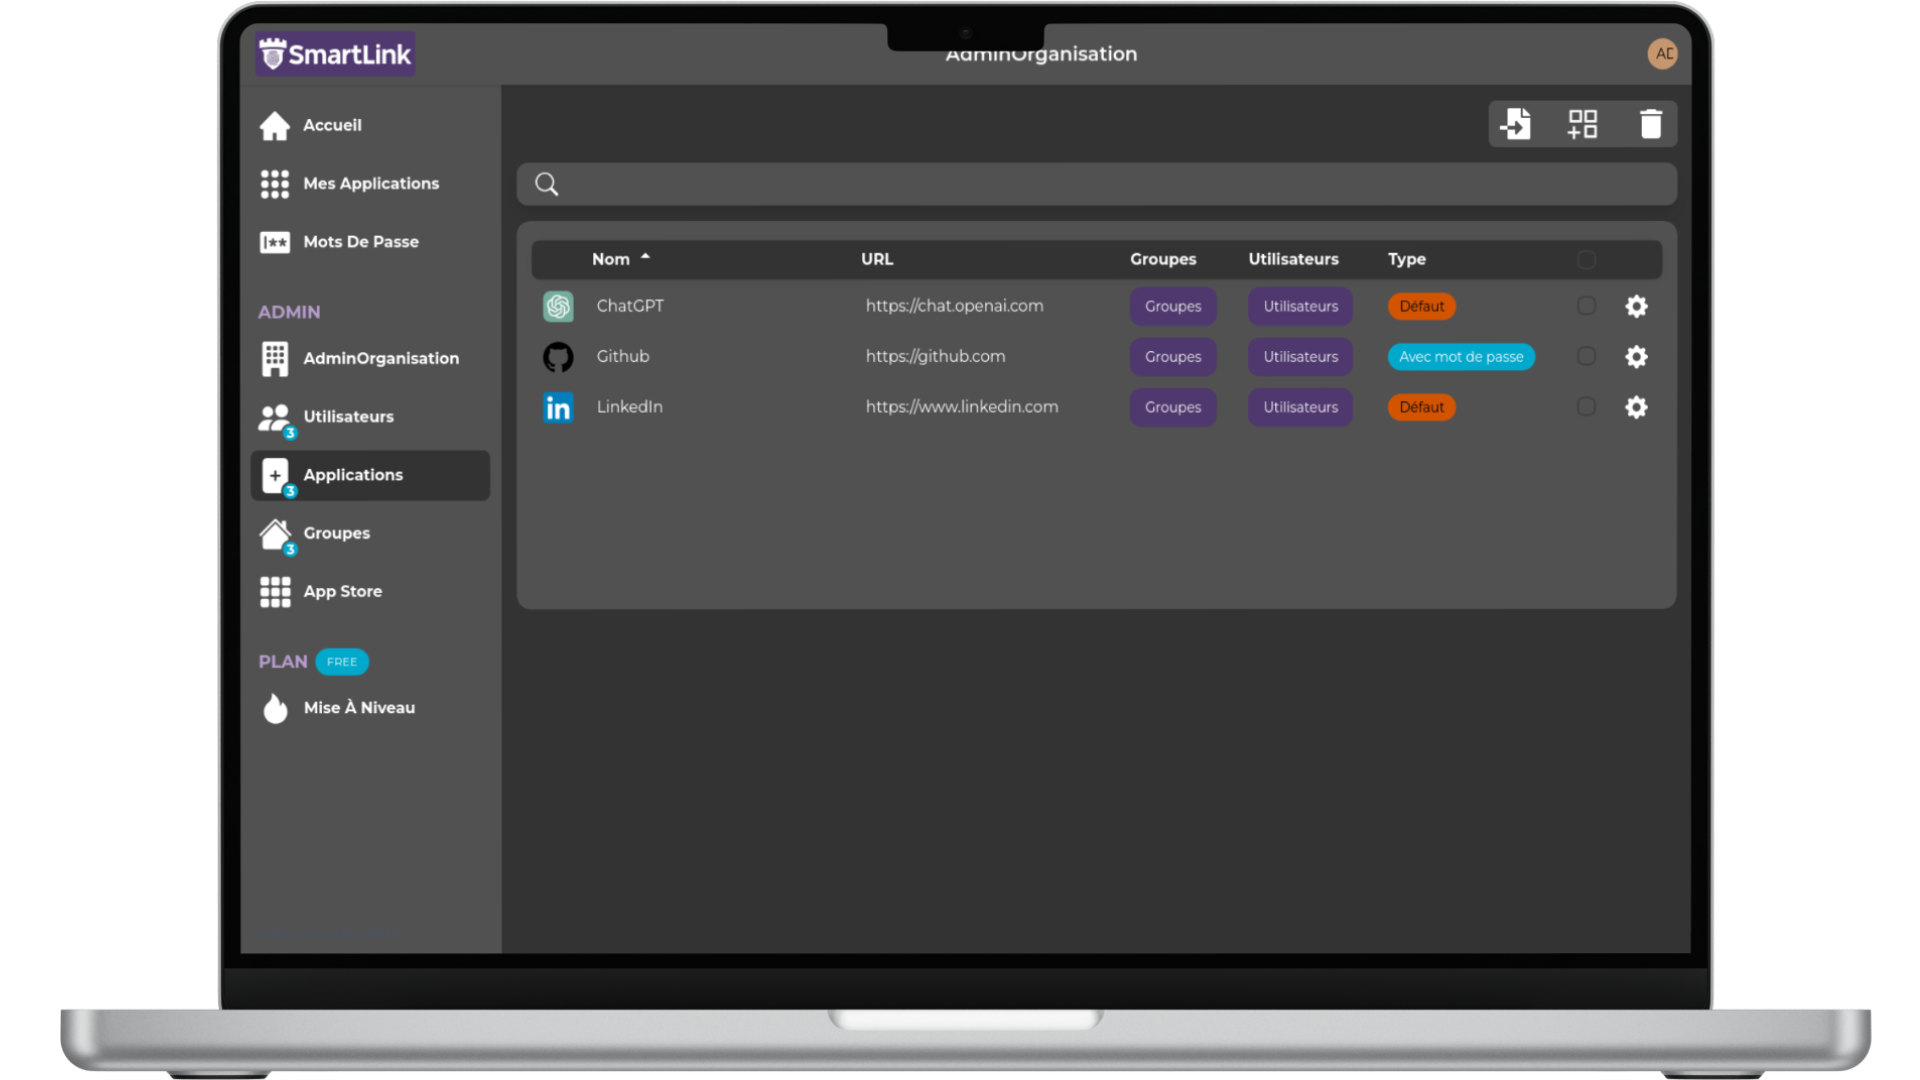Toggle the select-all header checkbox
The height and width of the screenshot is (1080, 1920).
point(1586,260)
